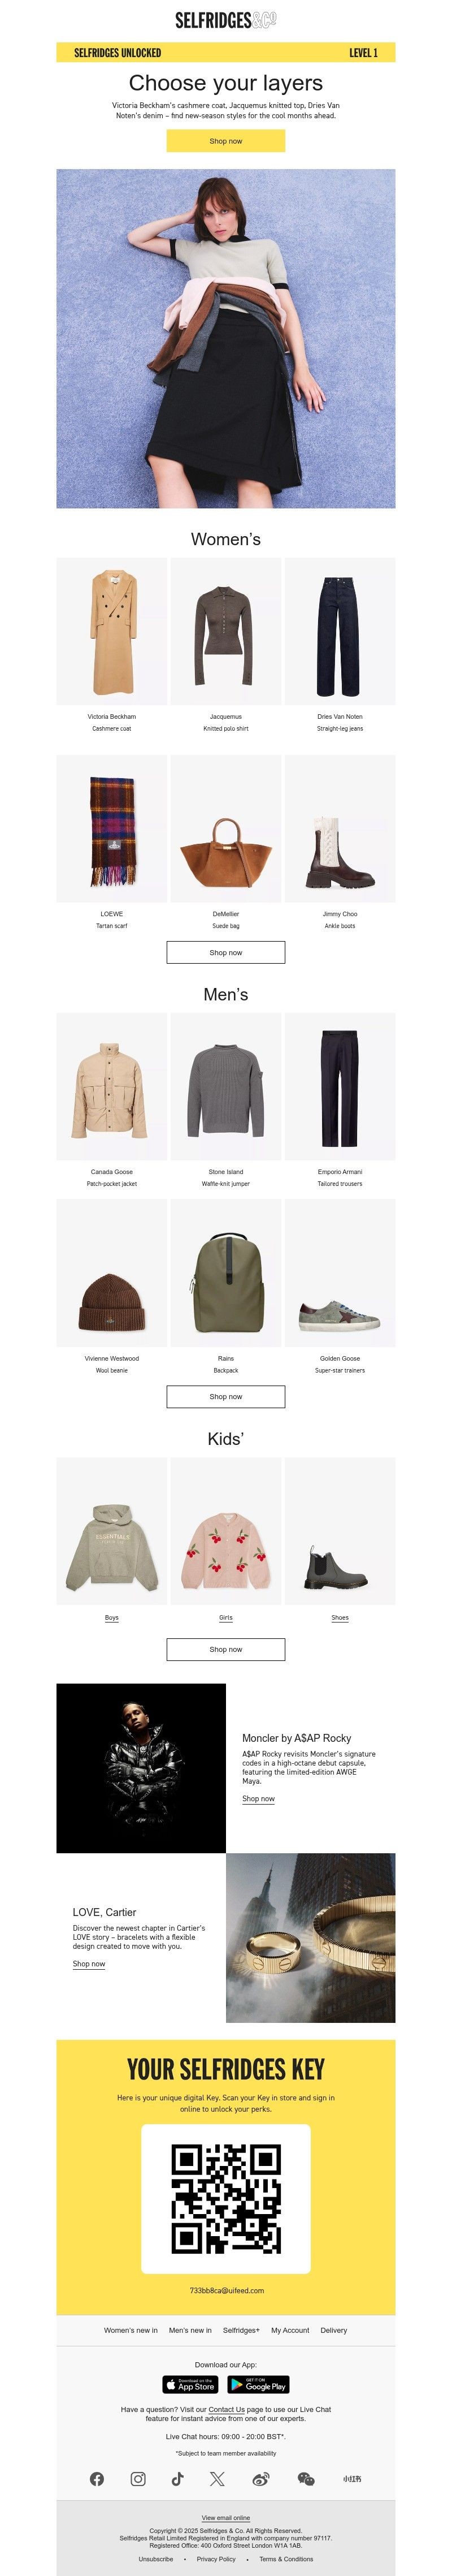Open the TikTok social icon

pos(177,2478)
